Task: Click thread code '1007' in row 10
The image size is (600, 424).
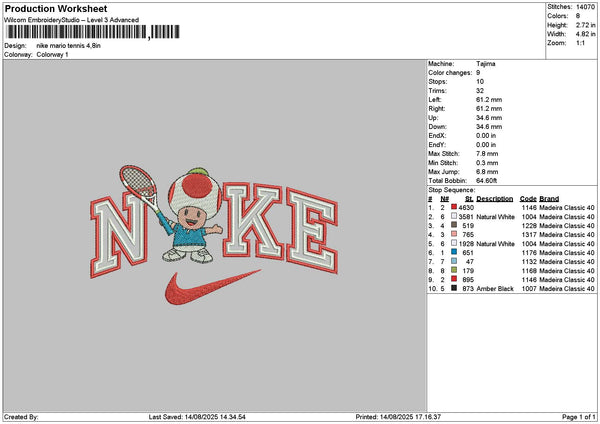Action: [529, 289]
